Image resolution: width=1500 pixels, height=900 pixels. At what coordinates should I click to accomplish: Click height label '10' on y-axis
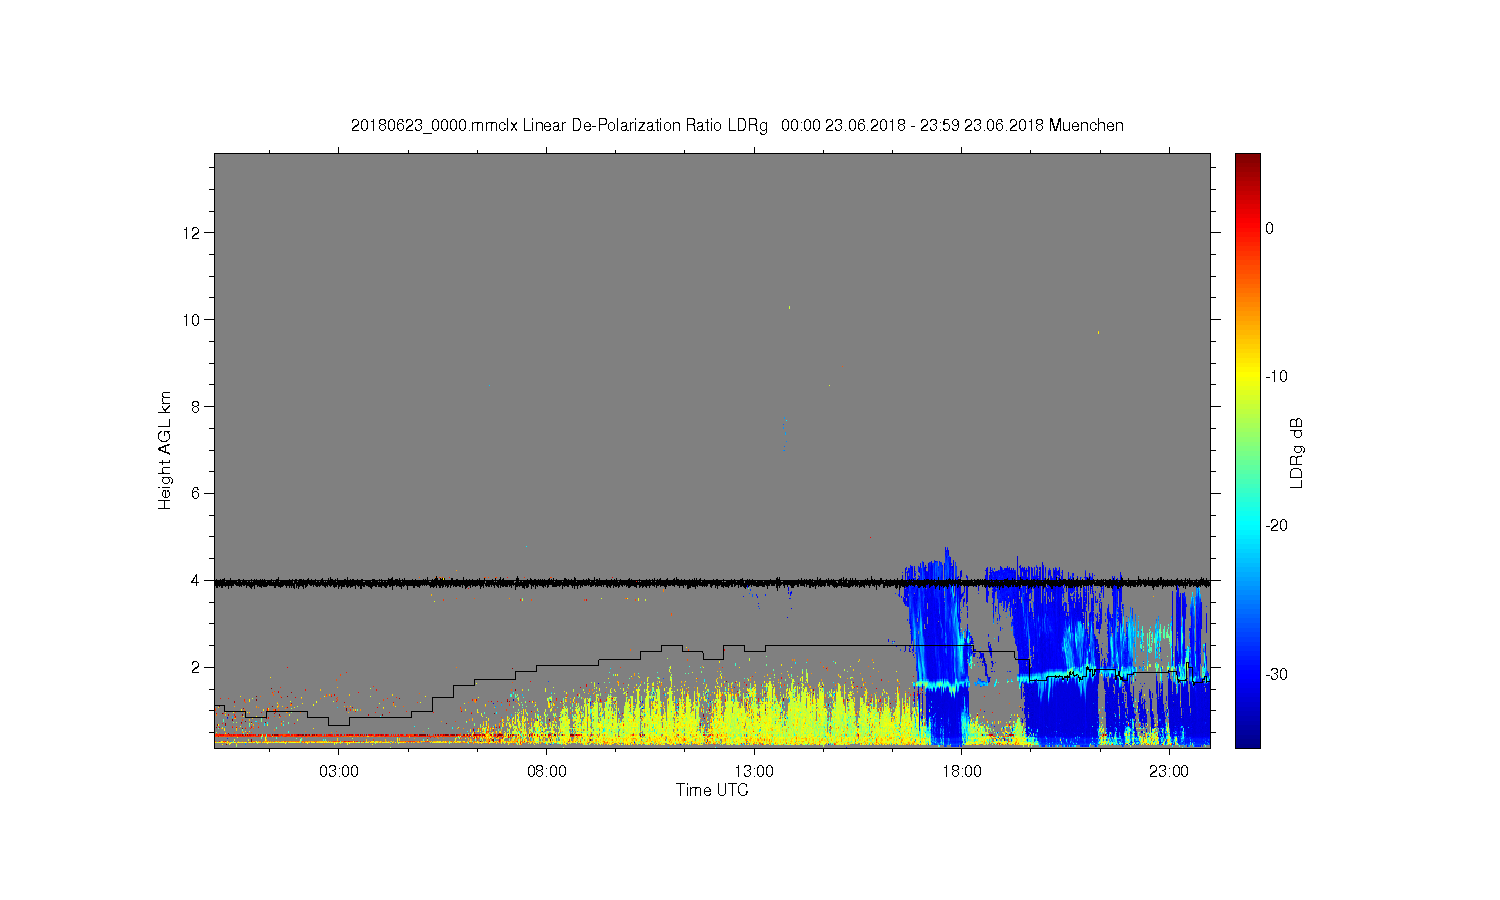click(192, 320)
